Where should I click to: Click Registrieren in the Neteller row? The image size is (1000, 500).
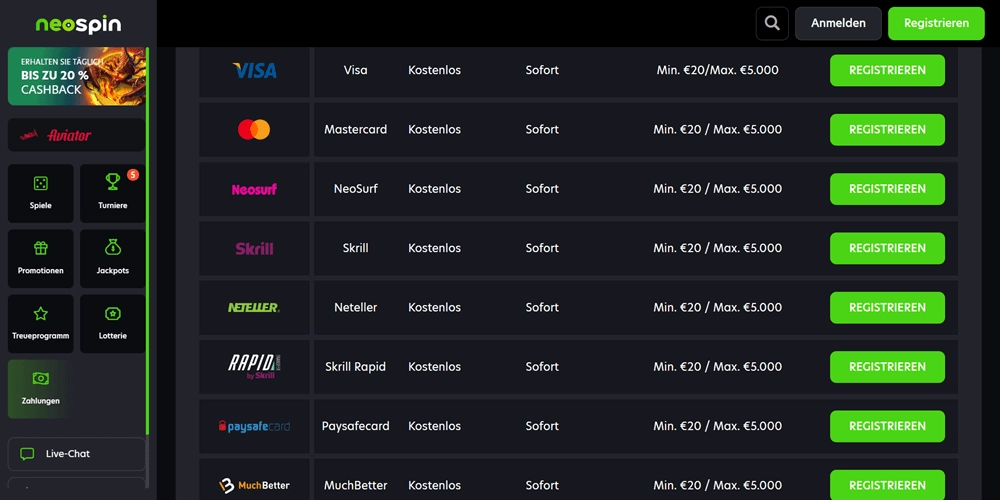(887, 307)
